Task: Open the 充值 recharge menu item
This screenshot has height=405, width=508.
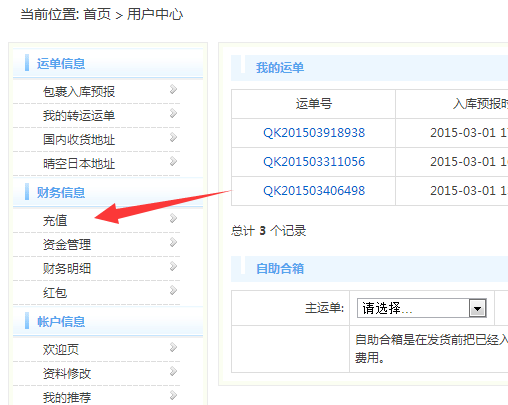Action: pyautogui.click(x=55, y=221)
